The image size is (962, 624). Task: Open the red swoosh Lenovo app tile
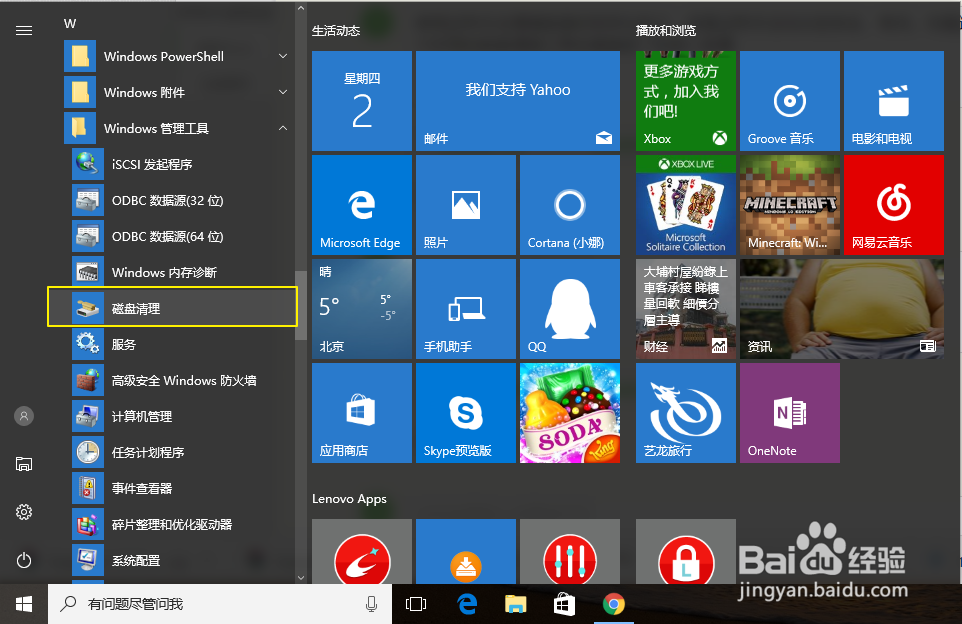coord(362,552)
